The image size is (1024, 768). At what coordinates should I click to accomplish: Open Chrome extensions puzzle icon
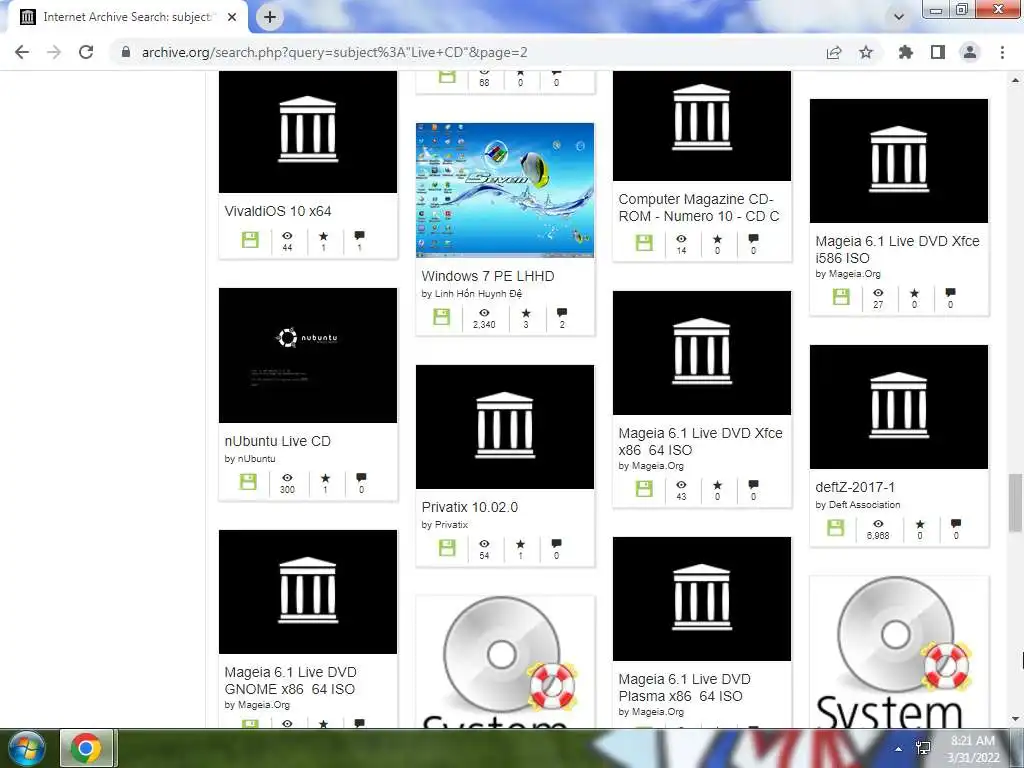click(906, 52)
